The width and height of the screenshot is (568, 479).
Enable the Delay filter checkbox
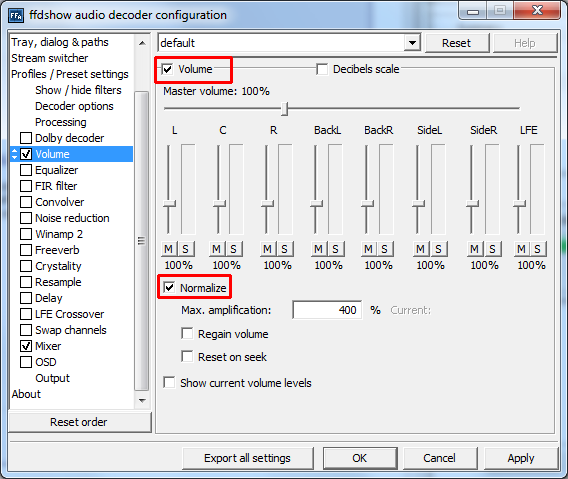[x=26, y=298]
